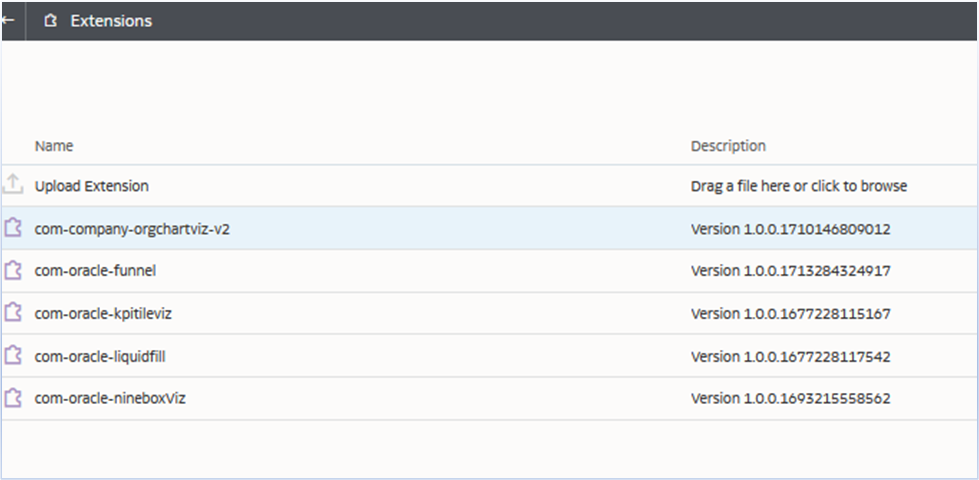Sort by the Description column header
Viewport: 979px width, 480px height.
[x=728, y=146]
